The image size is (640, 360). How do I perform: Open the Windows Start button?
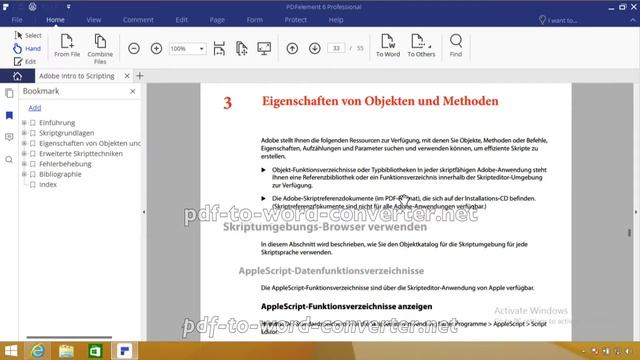point(11,351)
